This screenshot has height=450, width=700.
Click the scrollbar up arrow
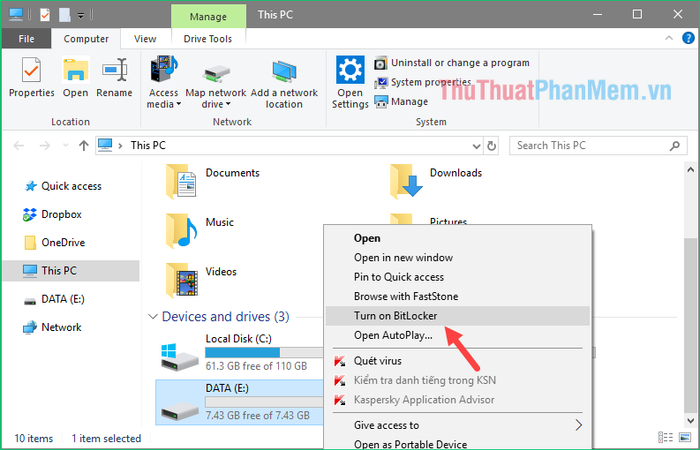click(690, 170)
